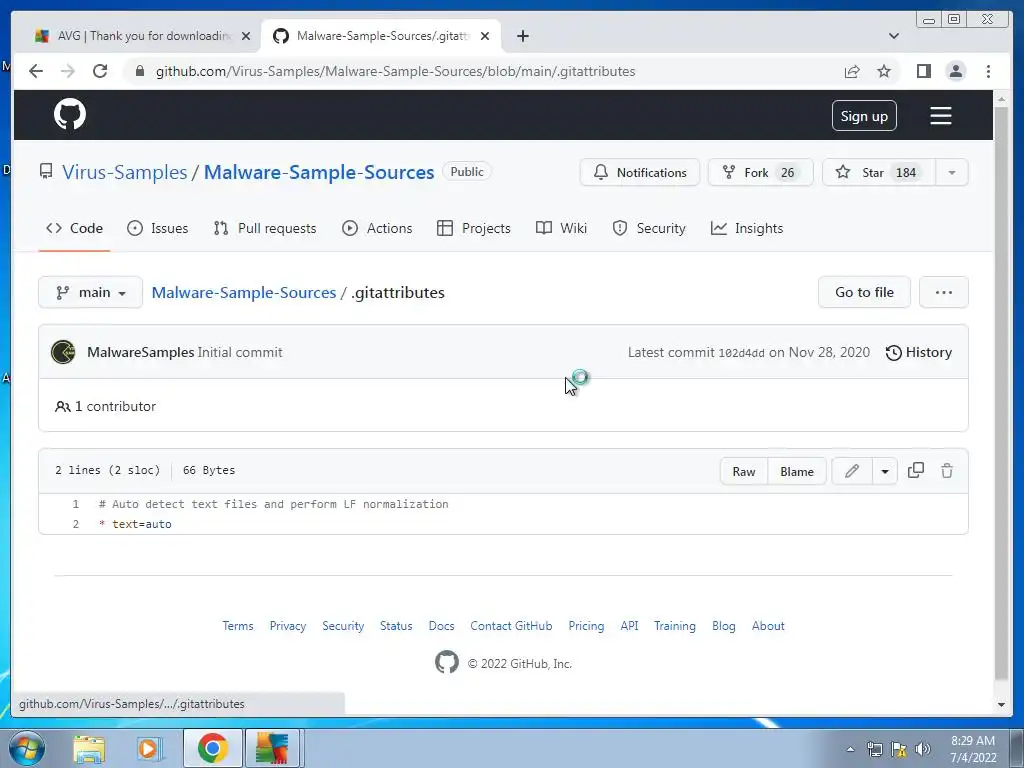Click Malware-Sample-Sources breadcrumb link

pos(244,293)
